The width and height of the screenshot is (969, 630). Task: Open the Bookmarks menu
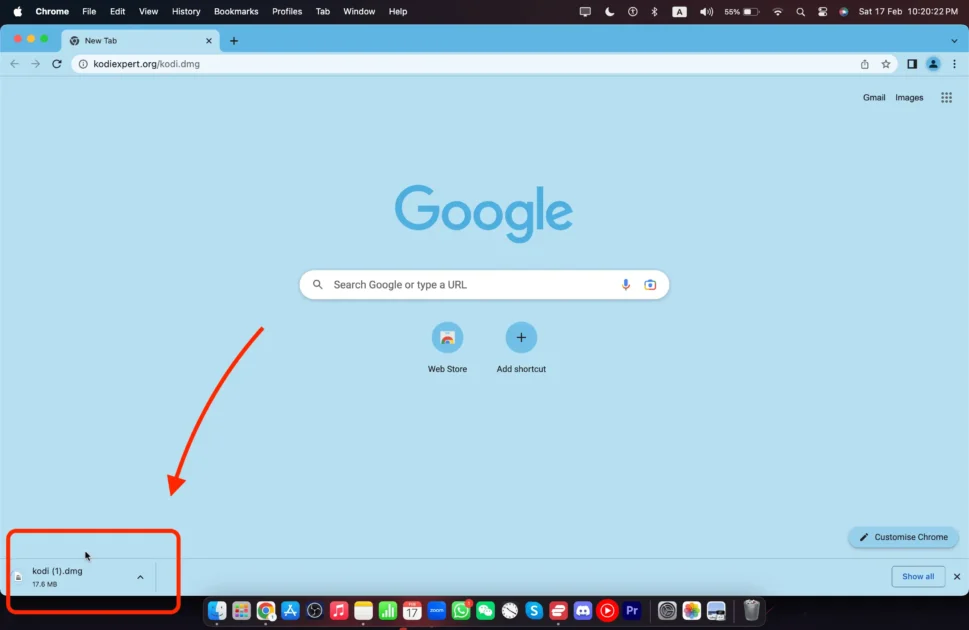[236, 12]
